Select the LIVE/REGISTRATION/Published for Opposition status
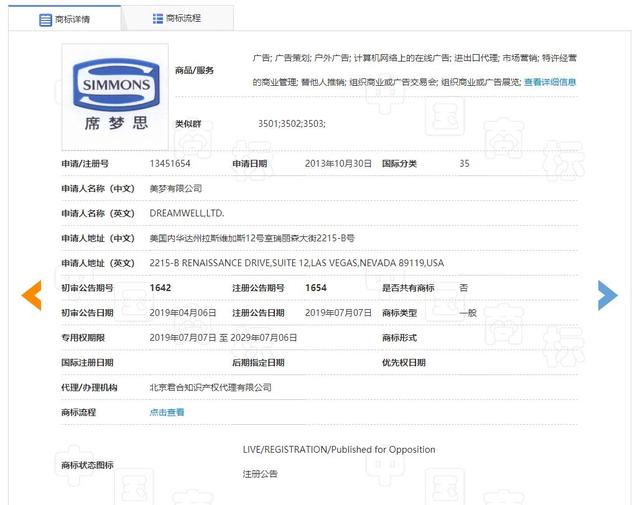This screenshot has width=640, height=505. pyautogui.click(x=339, y=449)
